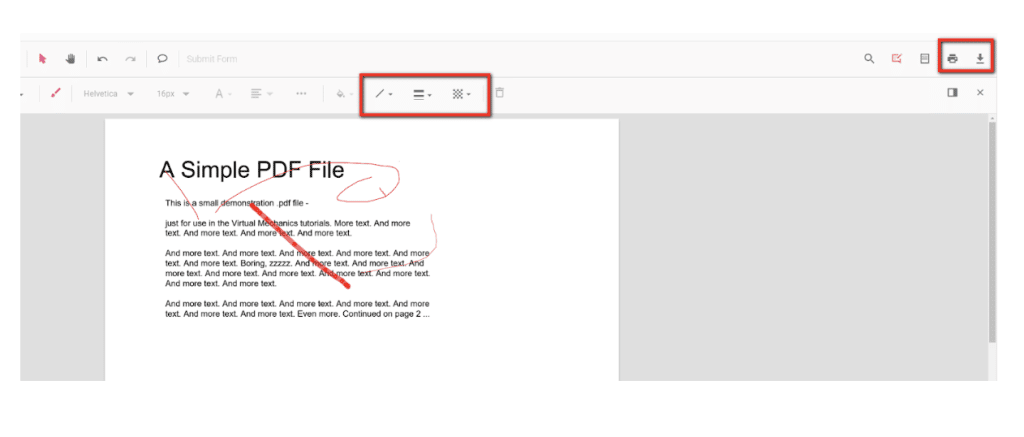This screenshot has width=1024, height=437.
Task: Open the Helvetica font family dropdown
Action: 108,93
